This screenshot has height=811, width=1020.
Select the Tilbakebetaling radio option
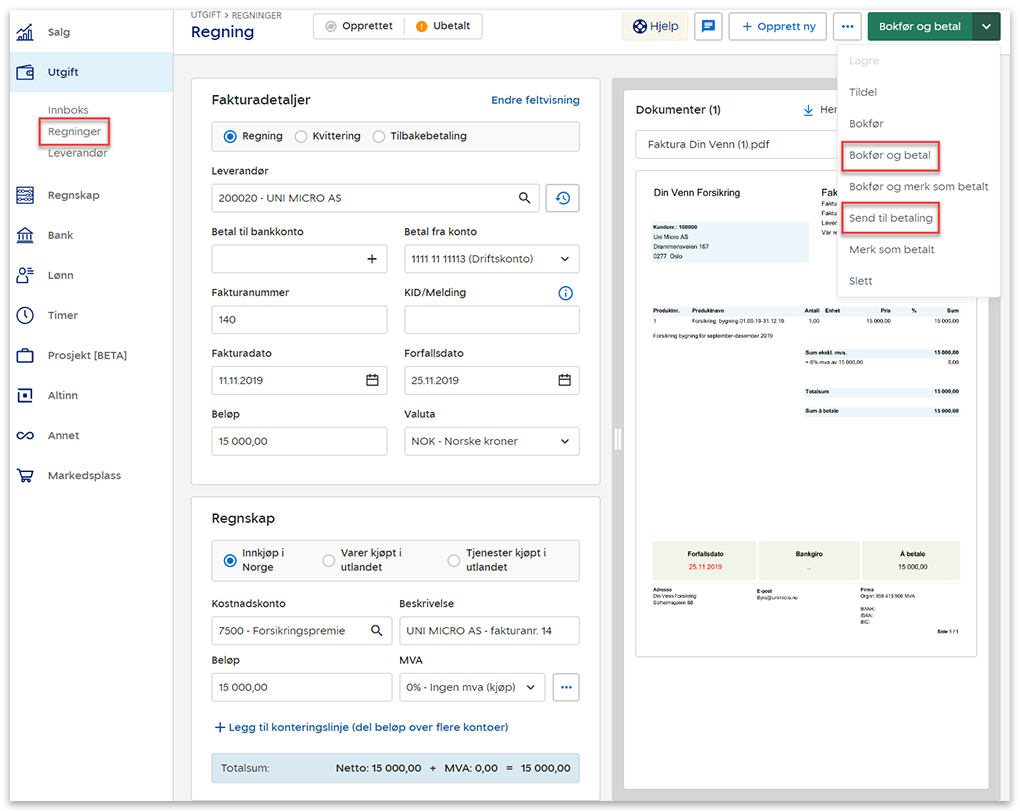pyautogui.click(x=379, y=136)
